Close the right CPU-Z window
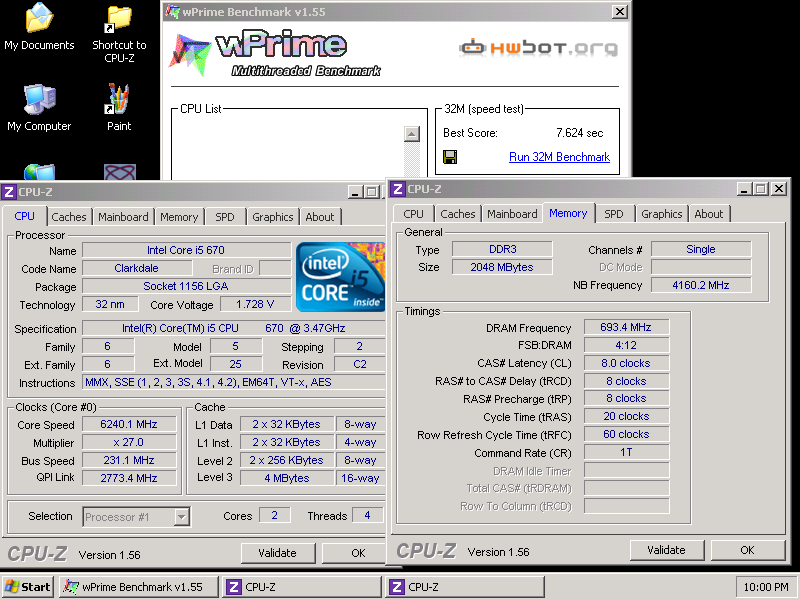This screenshot has height=600, width=800. pos(779,189)
